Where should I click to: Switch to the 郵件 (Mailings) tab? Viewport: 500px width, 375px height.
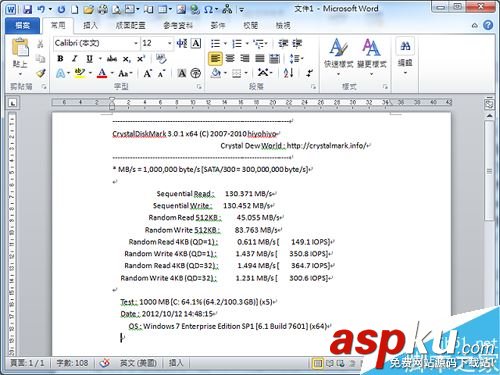coord(218,25)
